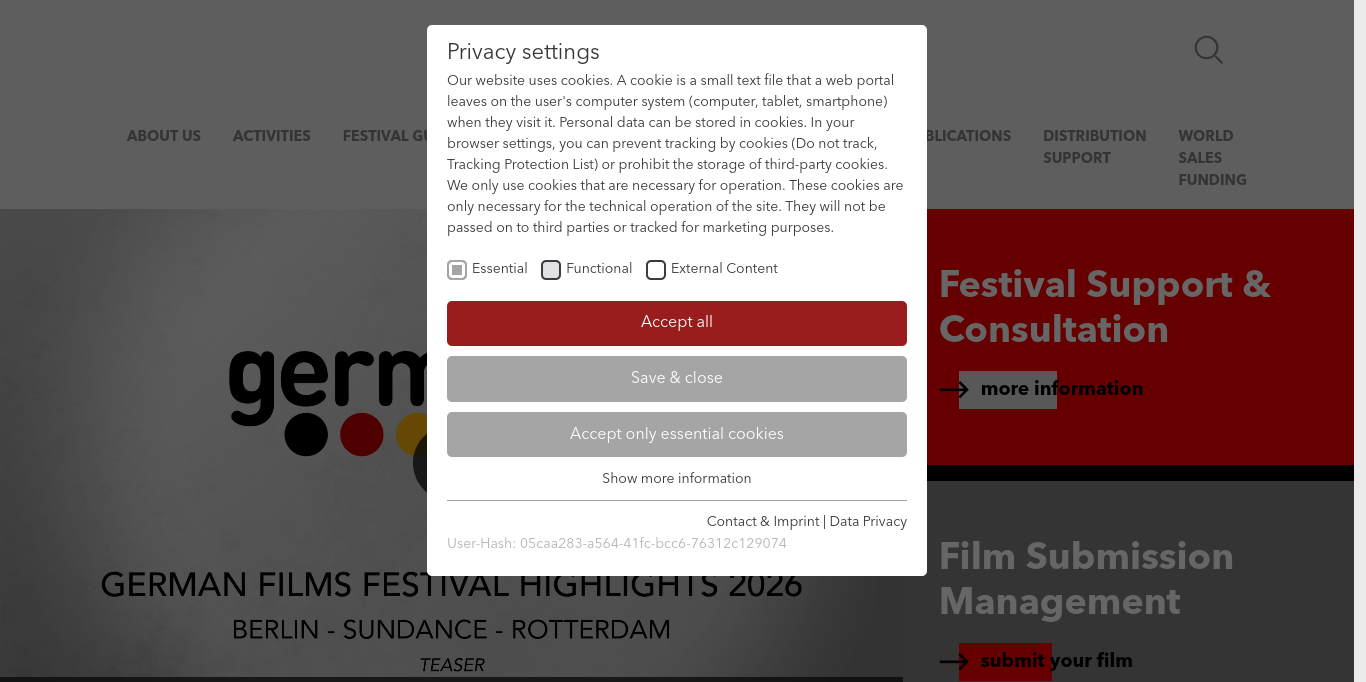Follow the more information link
The width and height of the screenshot is (1366, 682).
[x=1062, y=389]
